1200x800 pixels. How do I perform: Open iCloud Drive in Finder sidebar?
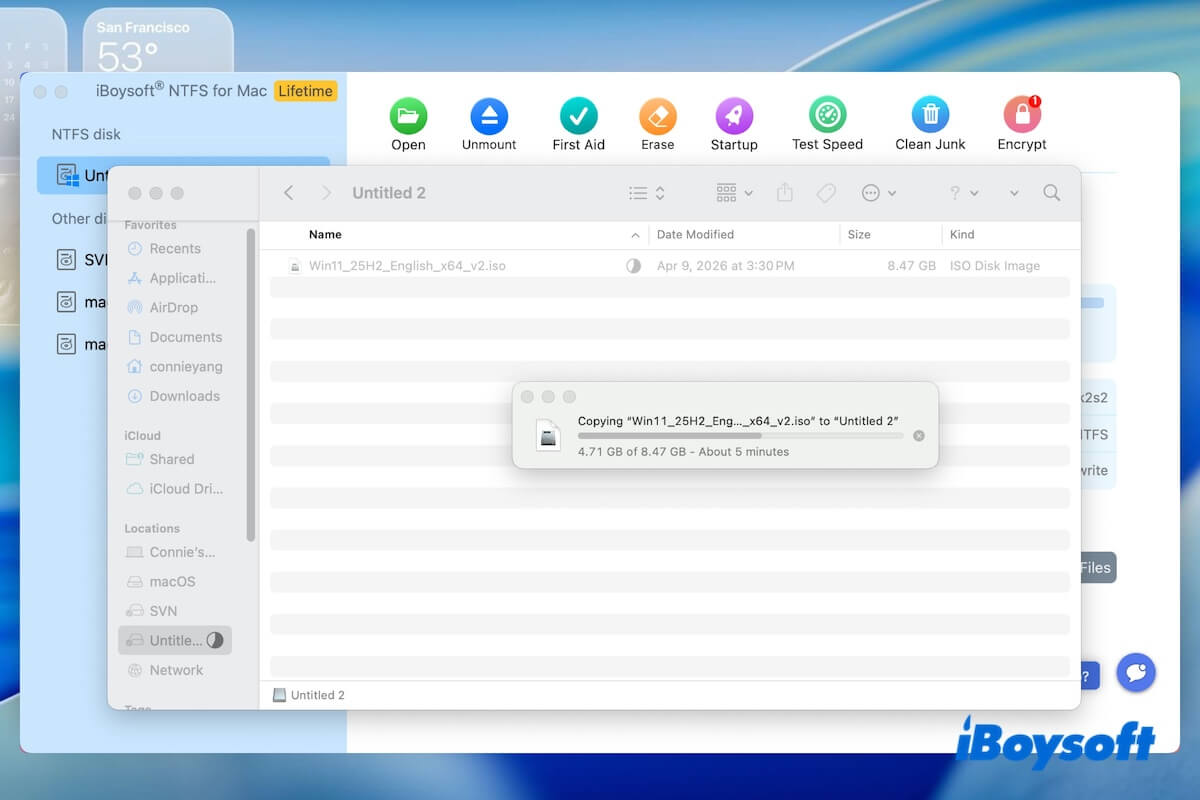point(175,489)
